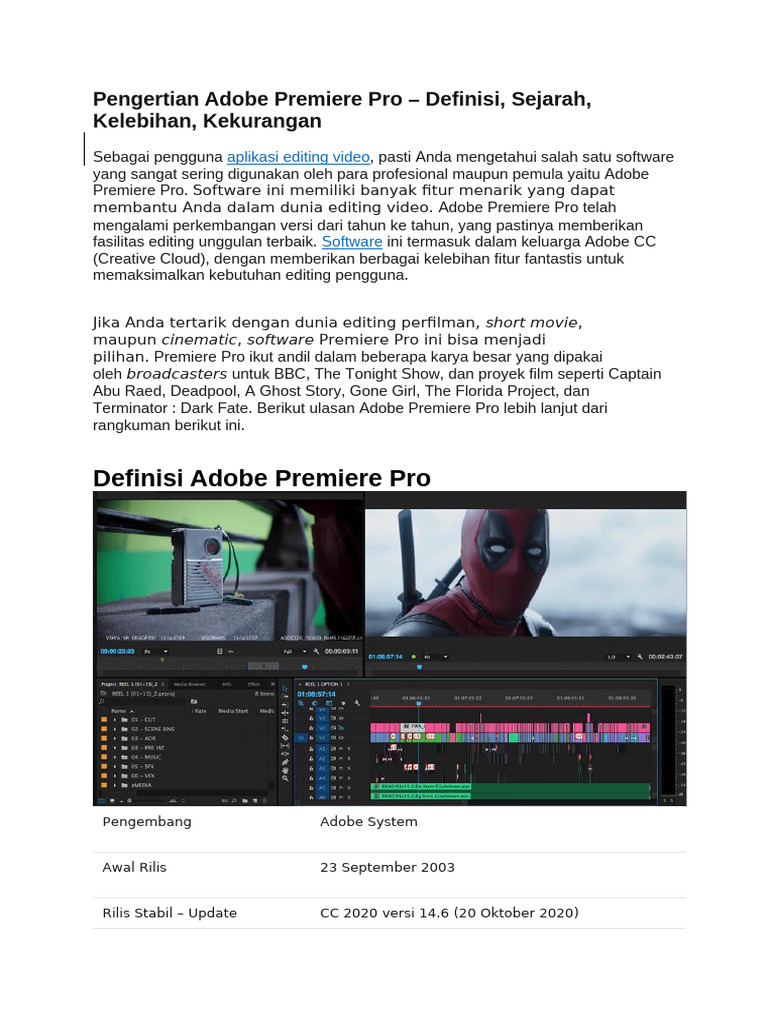Click source monitor timecode 00:00:23:23
This screenshot has height=1024, width=768.
coord(117,651)
